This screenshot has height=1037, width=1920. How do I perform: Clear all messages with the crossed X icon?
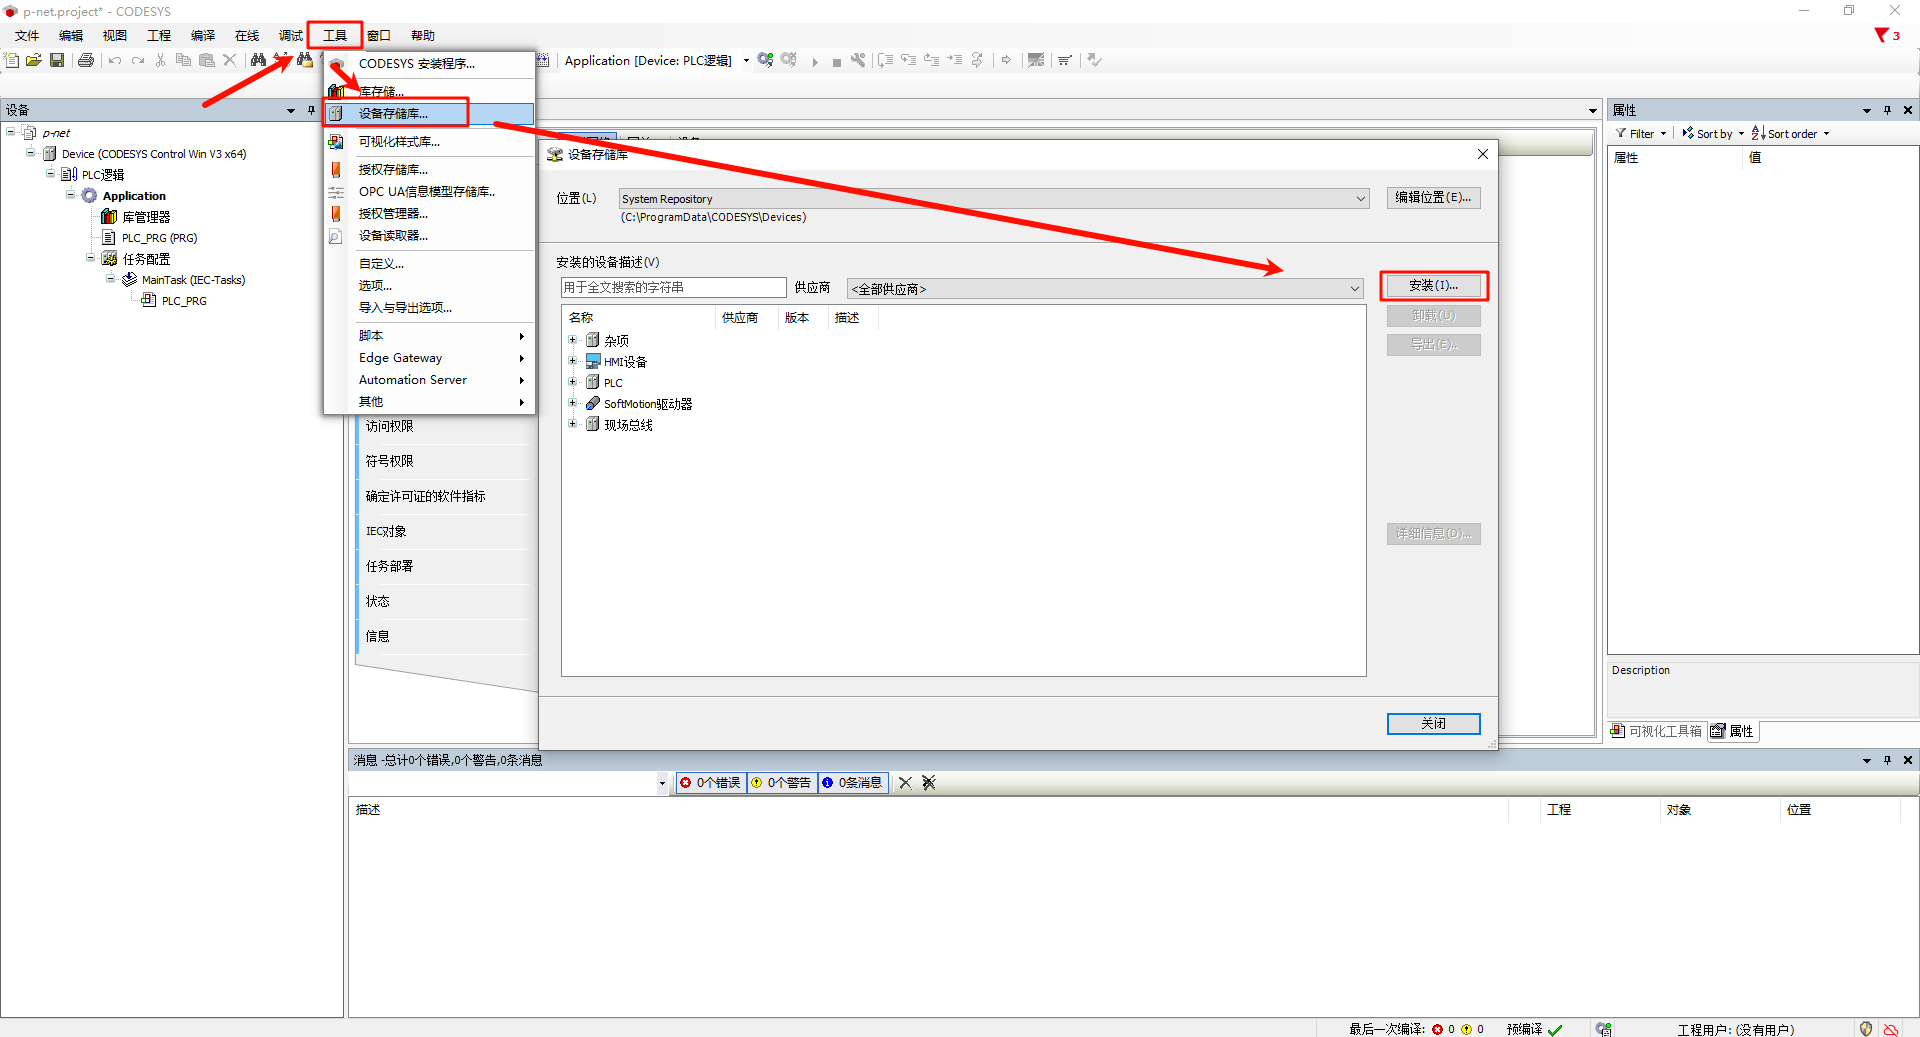pos(929,783)
